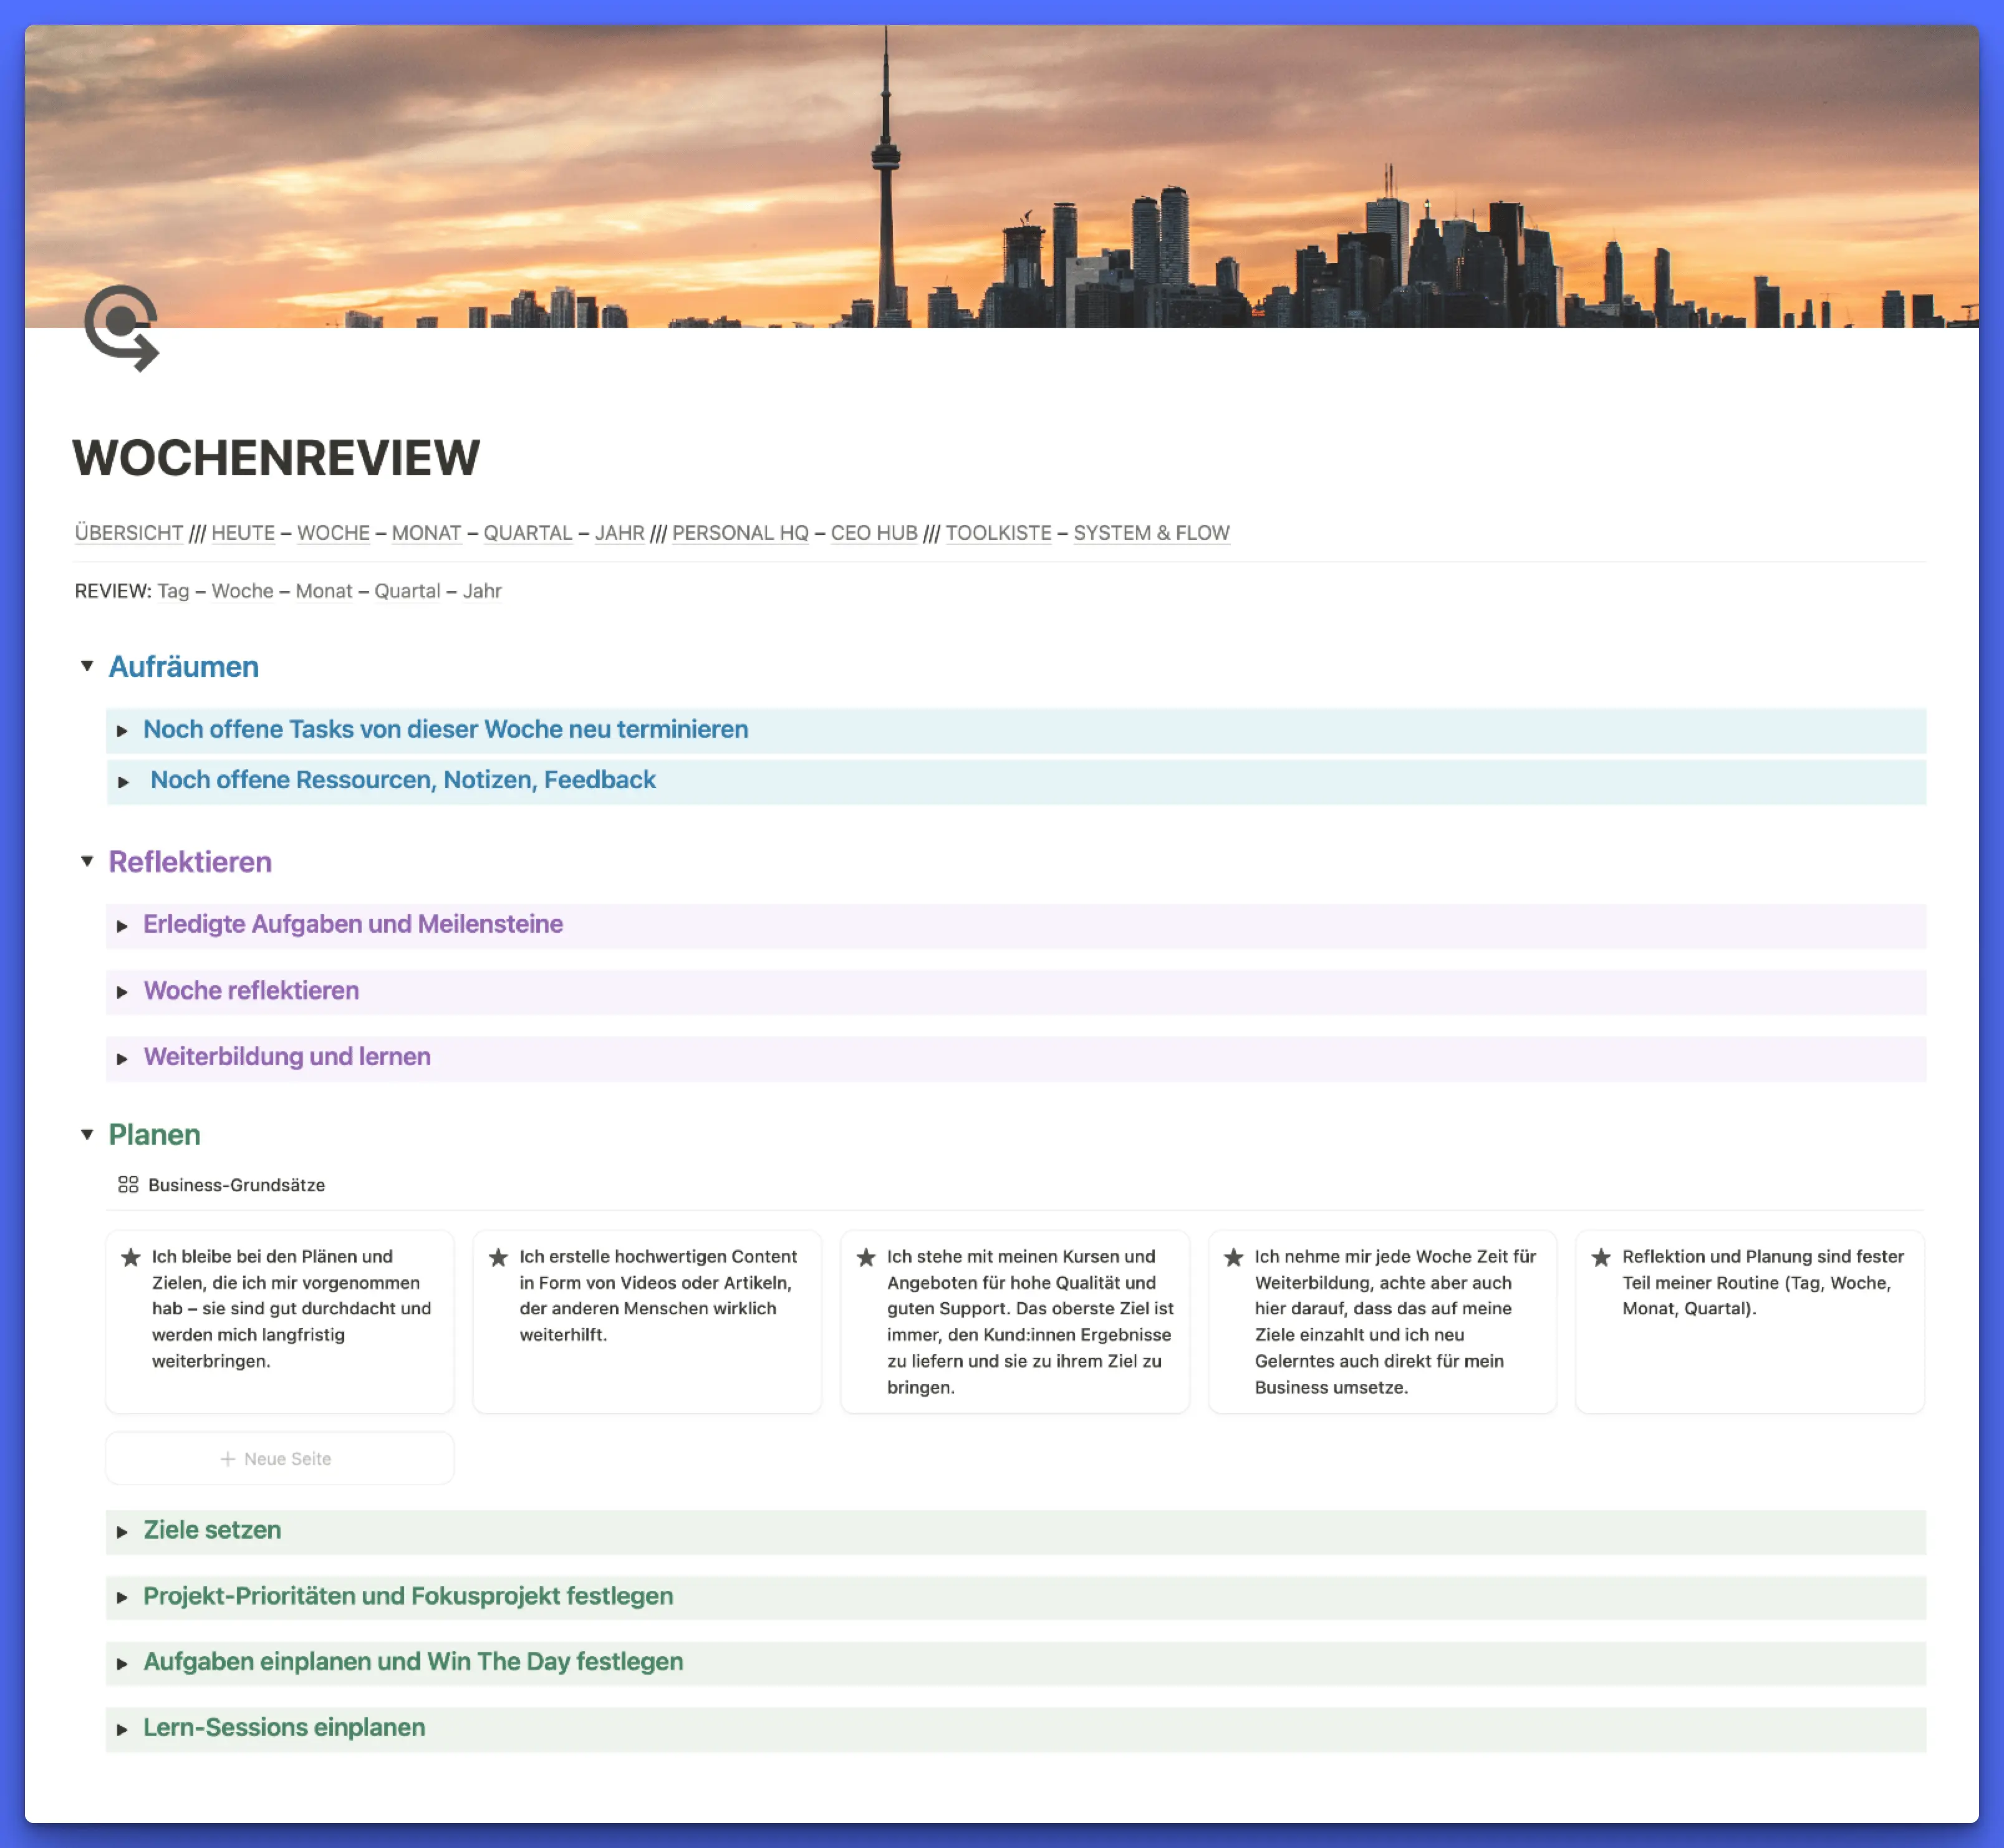
Task: Click star icon on first Grundsatz card
Action: [131, 1257]
